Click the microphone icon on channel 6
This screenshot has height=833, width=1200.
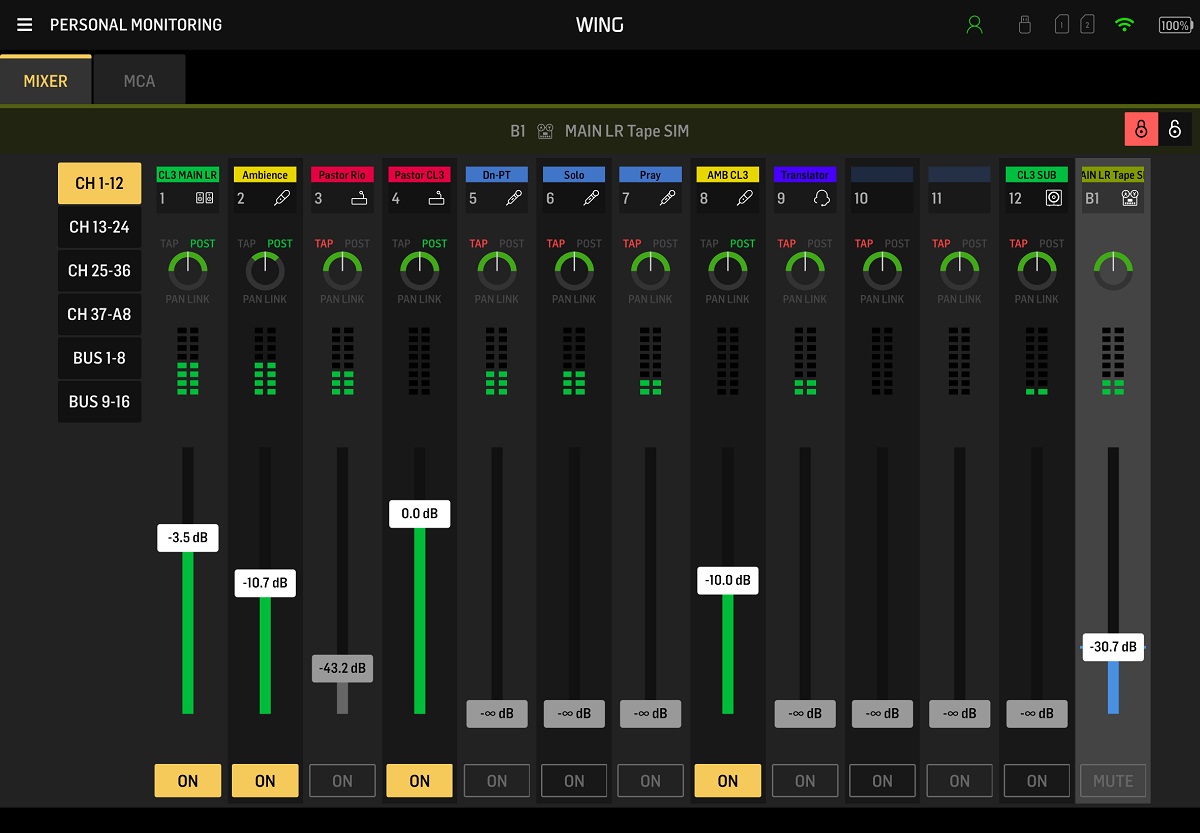coord(591,198)
